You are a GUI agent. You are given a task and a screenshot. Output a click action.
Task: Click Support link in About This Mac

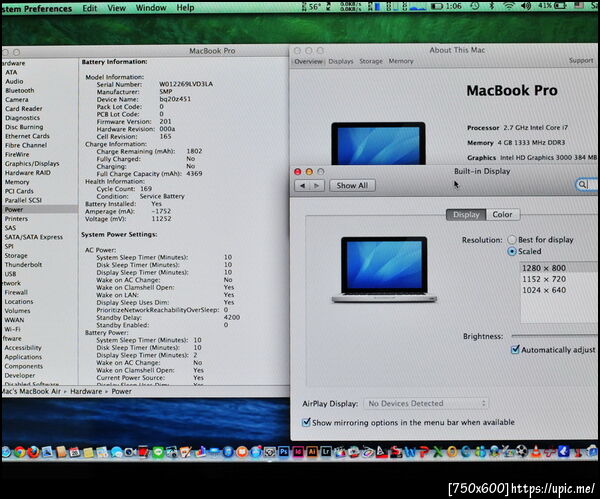581,60
